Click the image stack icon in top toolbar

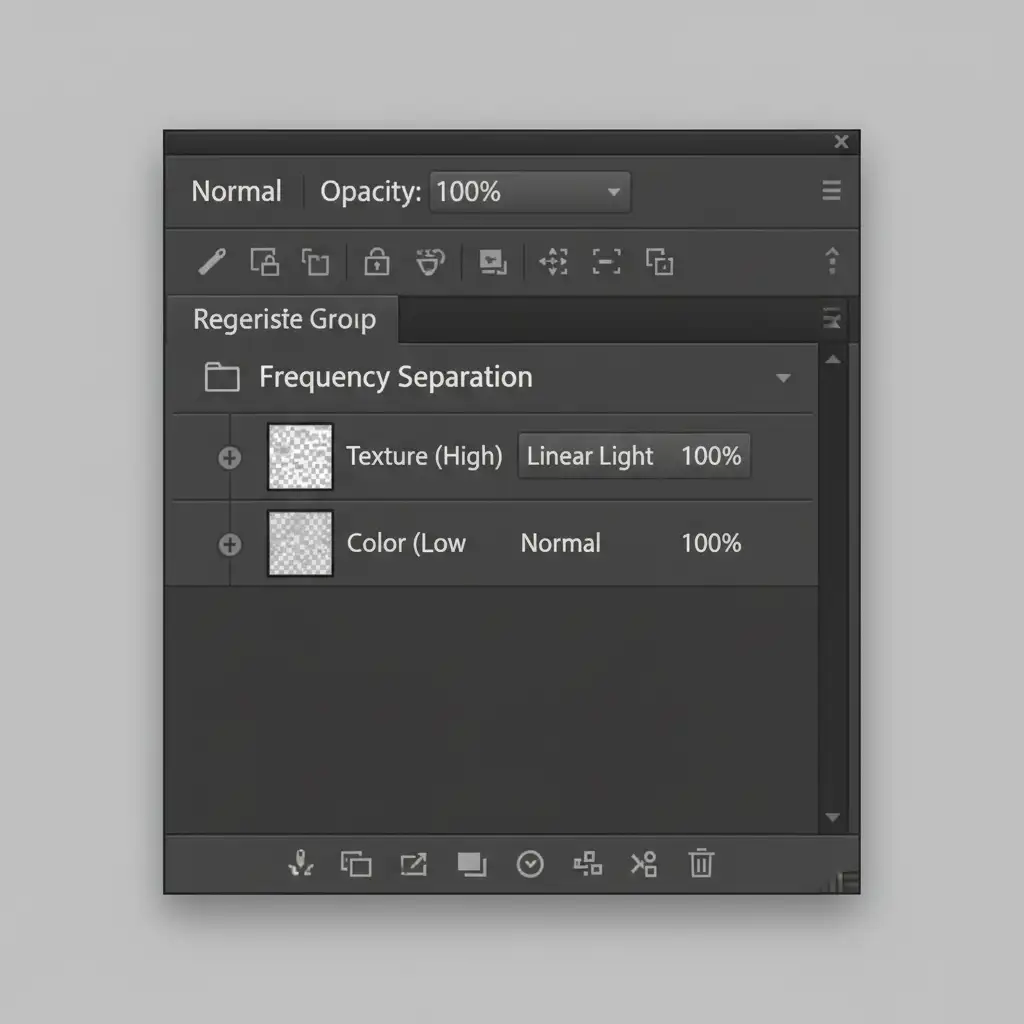(x=492, y=262)
